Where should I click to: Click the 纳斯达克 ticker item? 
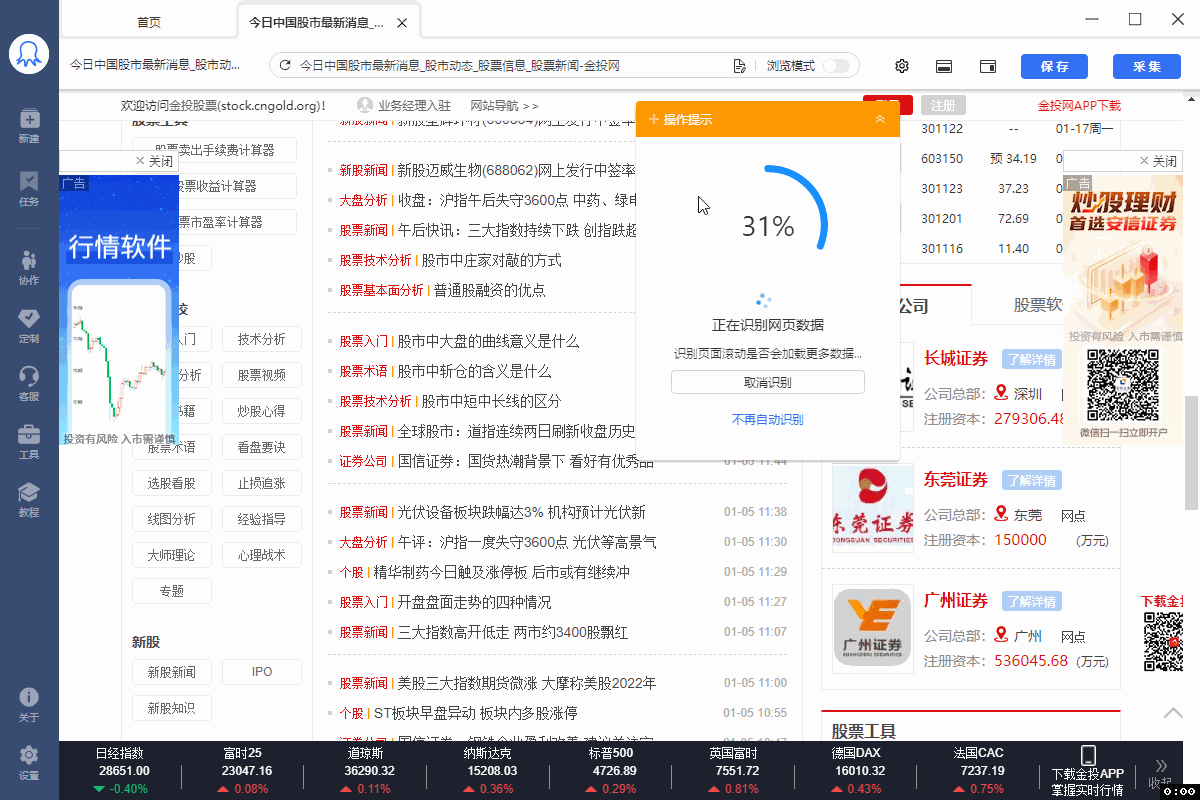click(x=487, y=770)
